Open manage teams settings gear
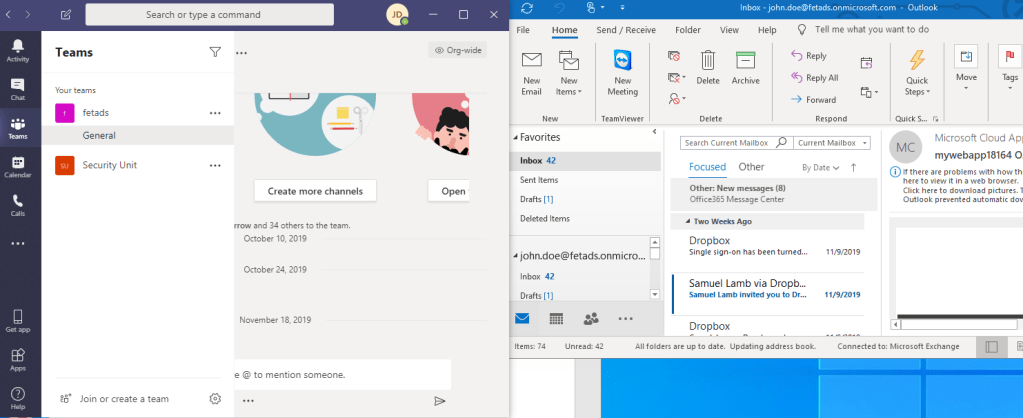The width and height of the screenshot is (1023, 418). point(215,399)
